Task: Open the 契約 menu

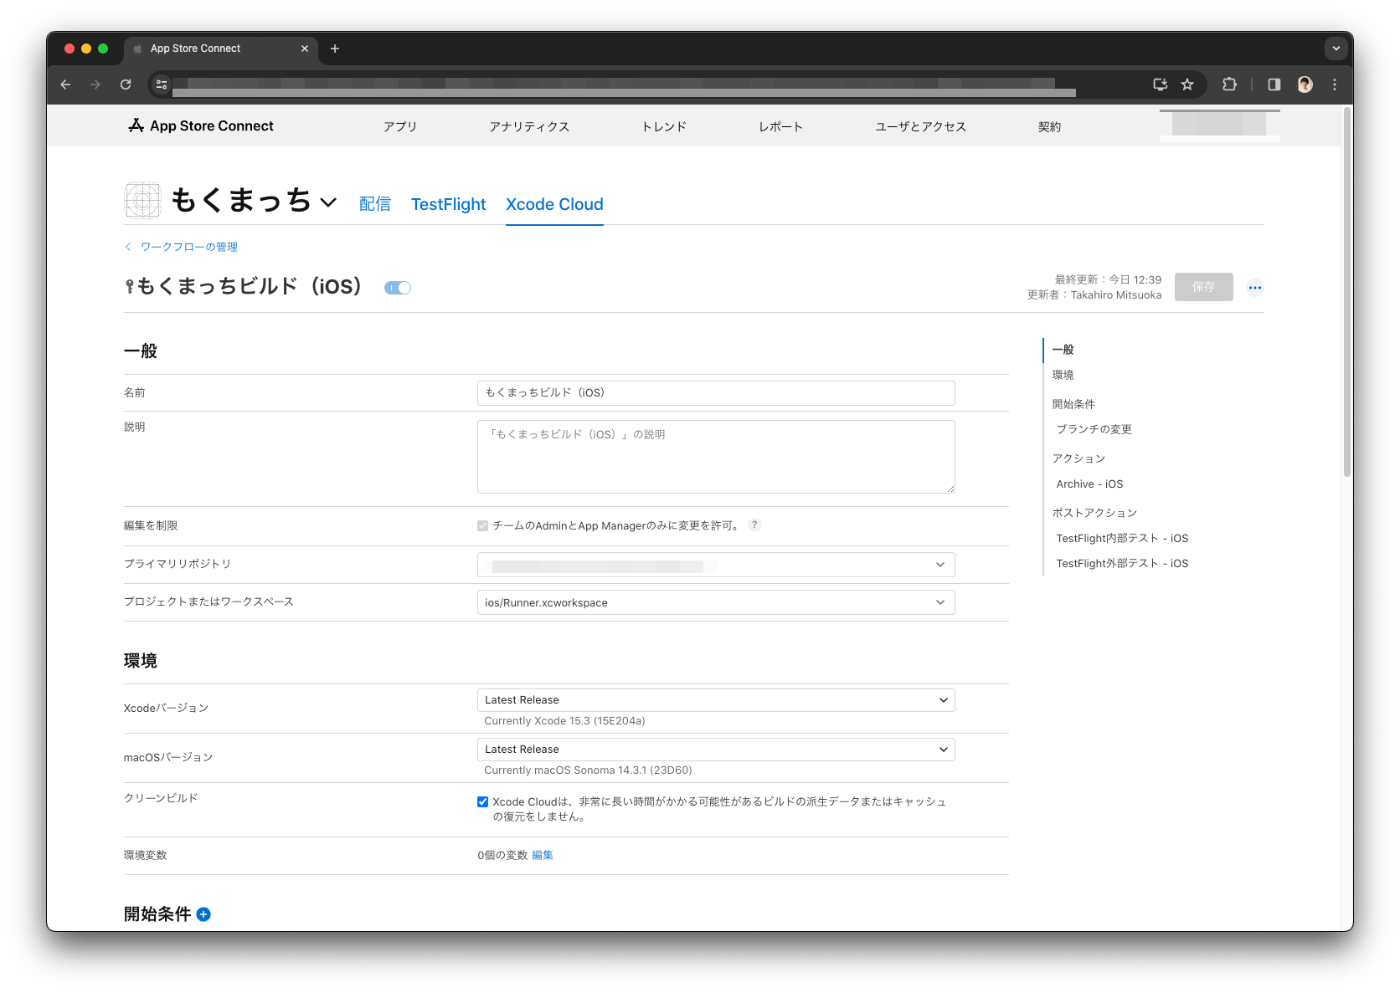Action: pos(1049,127)
